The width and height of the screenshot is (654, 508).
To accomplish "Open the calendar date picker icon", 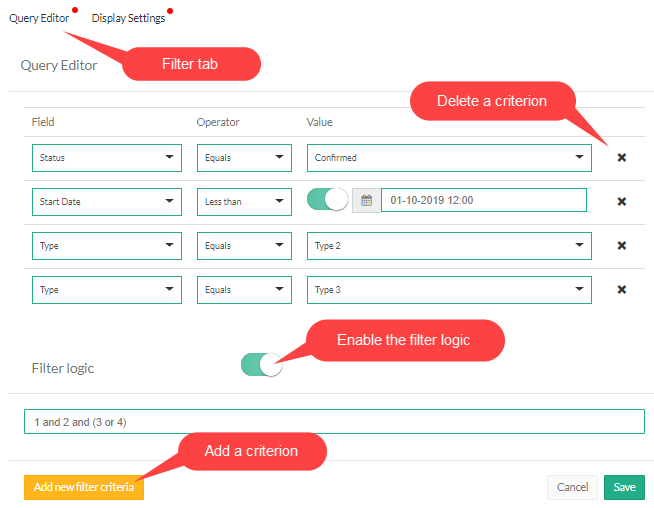I will pyautogui.click(x=366, y=201).
